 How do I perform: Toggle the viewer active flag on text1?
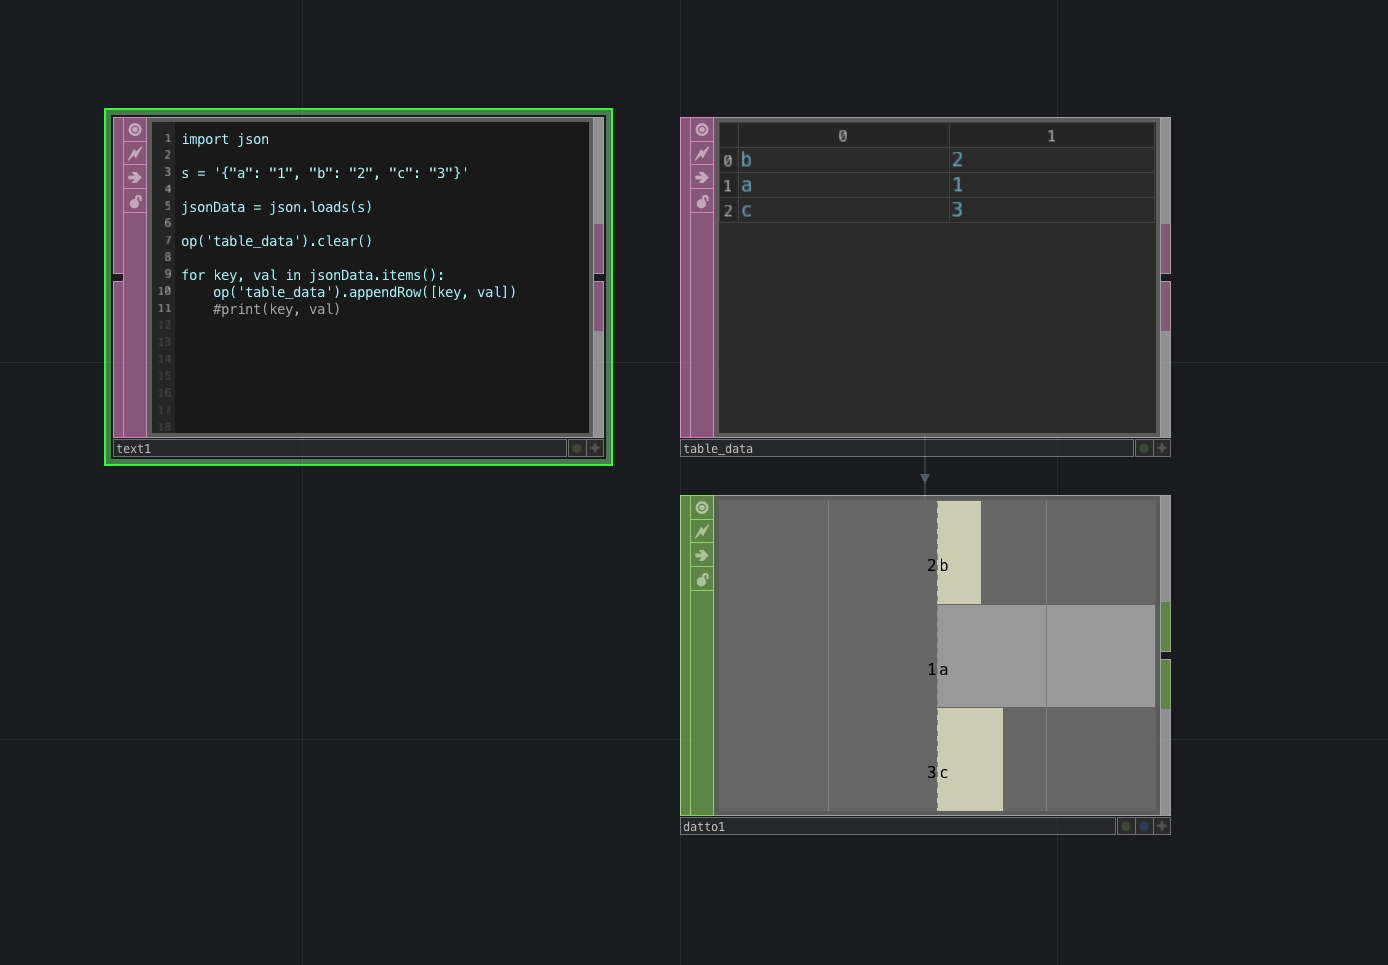click(x=135, y=129)
